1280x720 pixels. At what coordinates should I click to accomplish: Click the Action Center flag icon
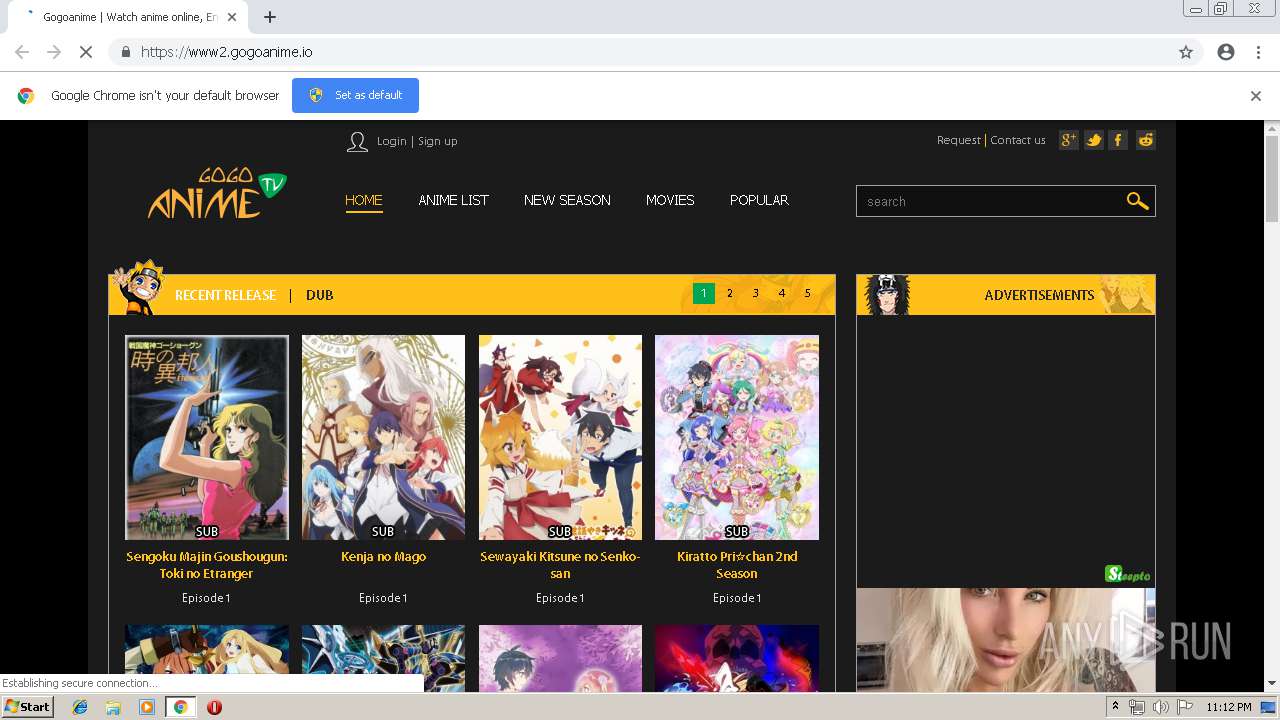point(1185,707)
